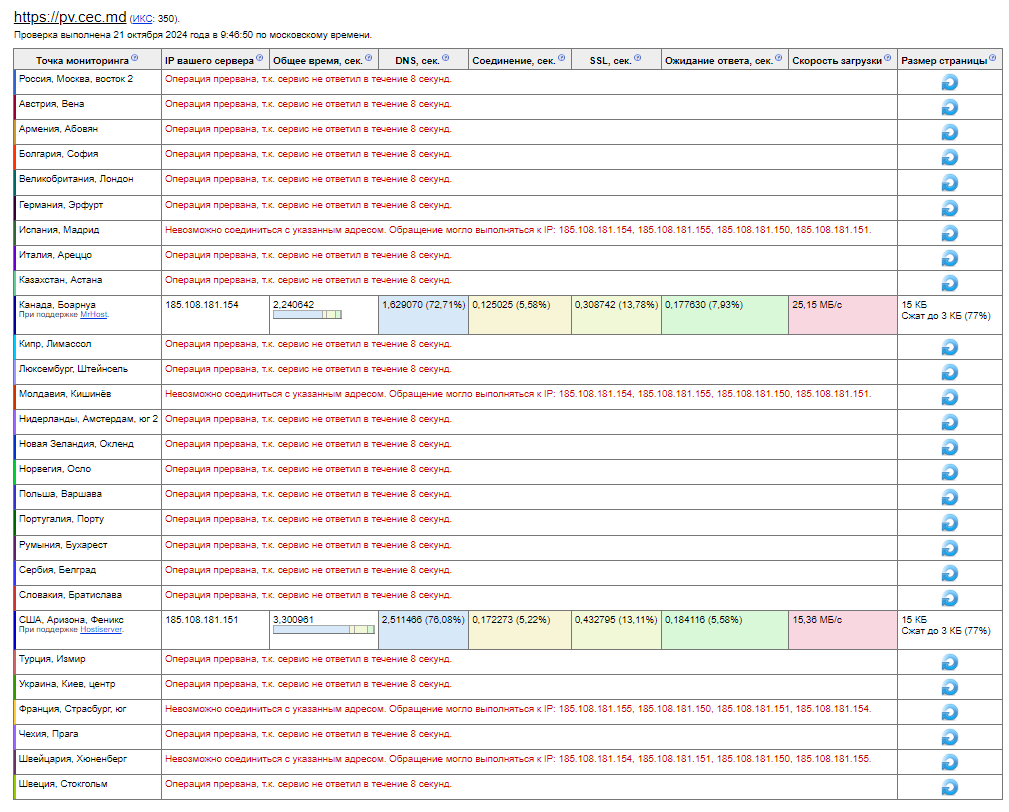Click help icon next to IP вашего сервера
The height and width of the screenshot is (812, 1009).
click(259, 58)
